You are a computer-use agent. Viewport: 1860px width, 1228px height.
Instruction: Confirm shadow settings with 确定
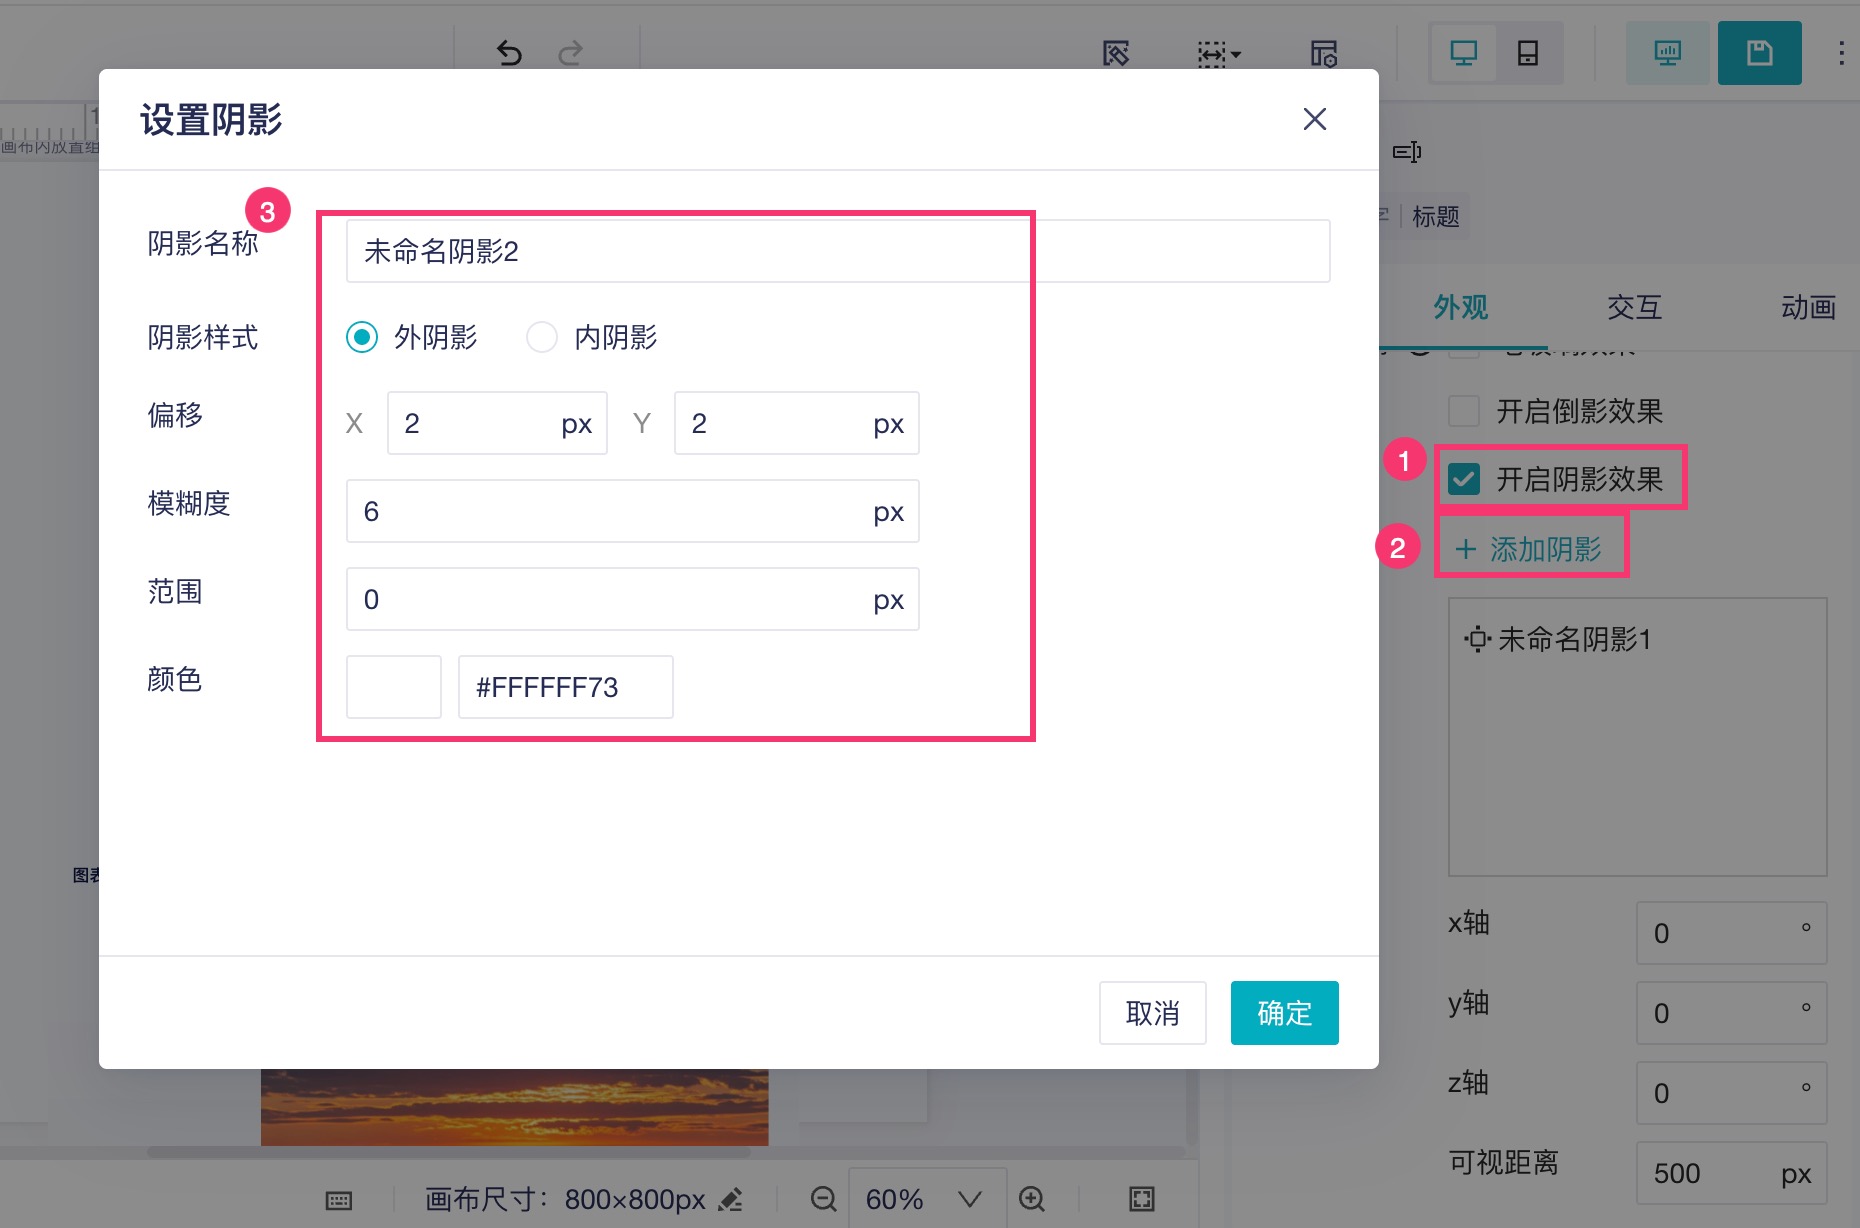point(1285,1013)
